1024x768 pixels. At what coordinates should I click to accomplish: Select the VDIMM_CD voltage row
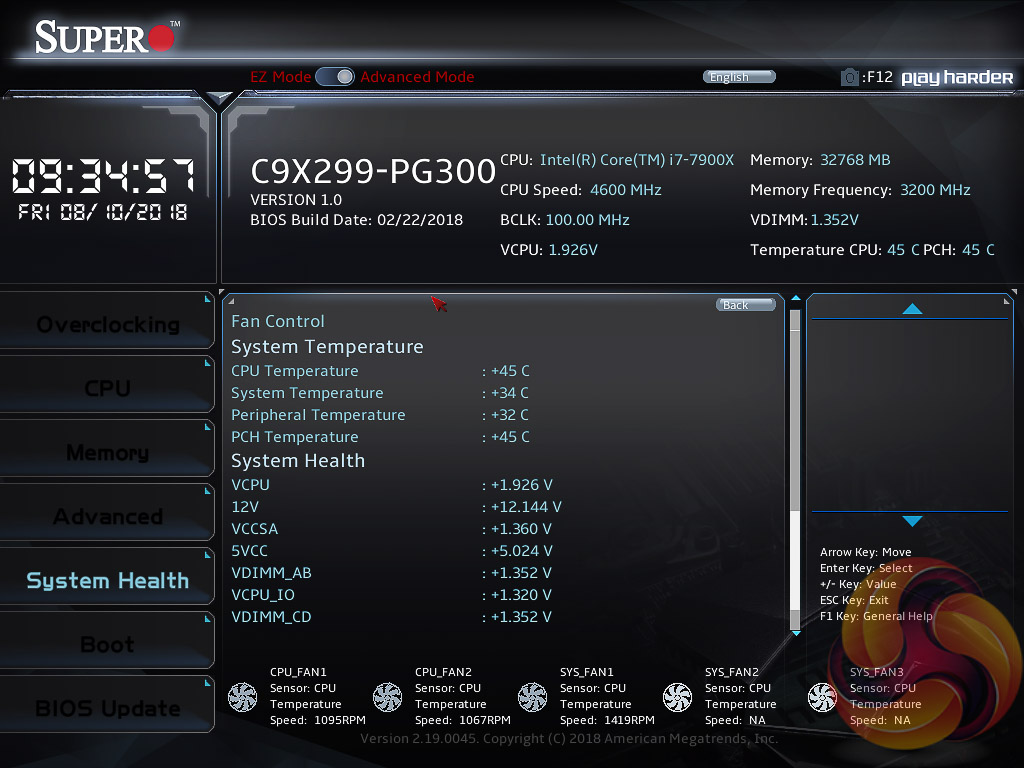[x=392, y=617]
